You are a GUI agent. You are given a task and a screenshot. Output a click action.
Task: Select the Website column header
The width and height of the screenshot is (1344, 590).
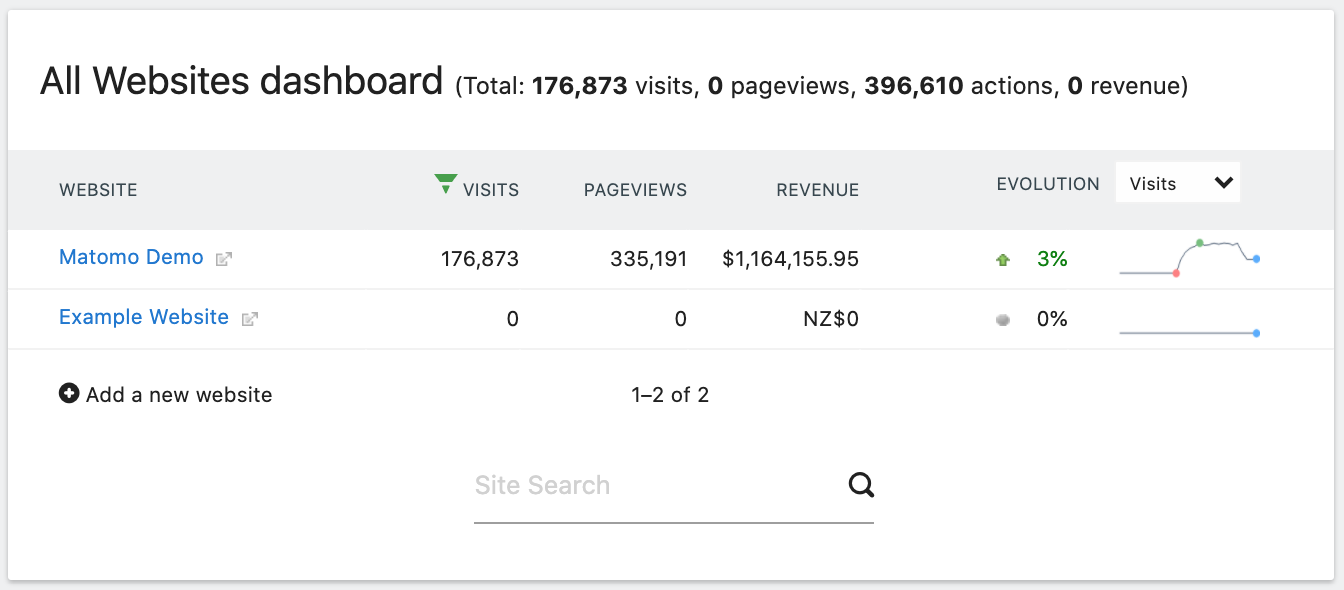[98, 189]
